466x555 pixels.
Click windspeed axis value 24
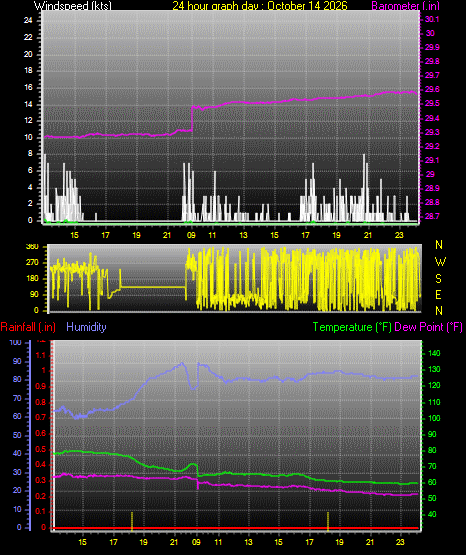pos(28,21)
